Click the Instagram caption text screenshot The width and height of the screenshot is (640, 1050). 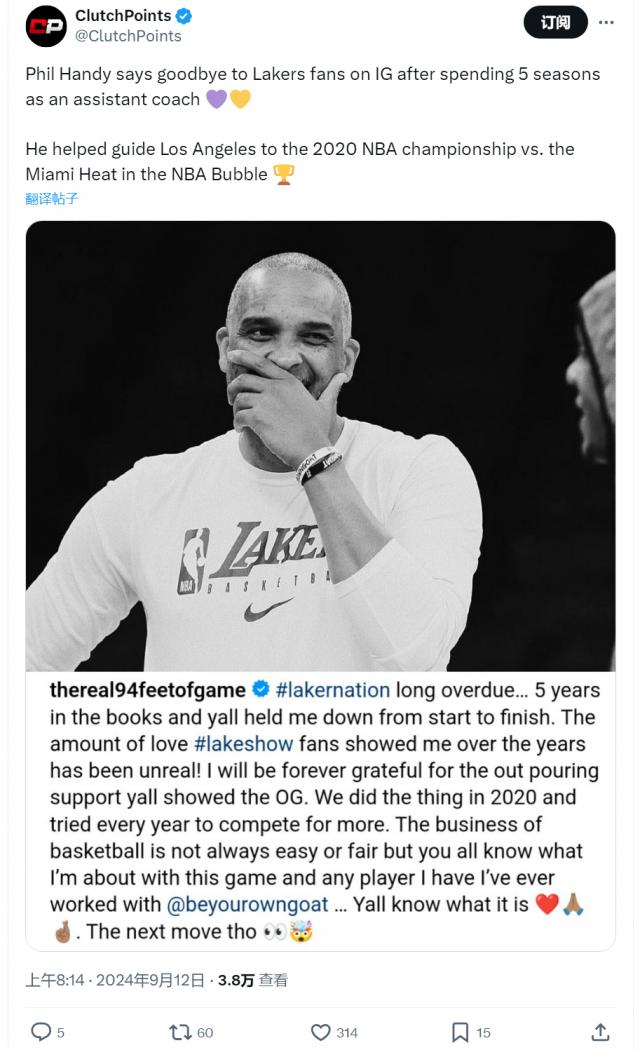tap(320, 810)
